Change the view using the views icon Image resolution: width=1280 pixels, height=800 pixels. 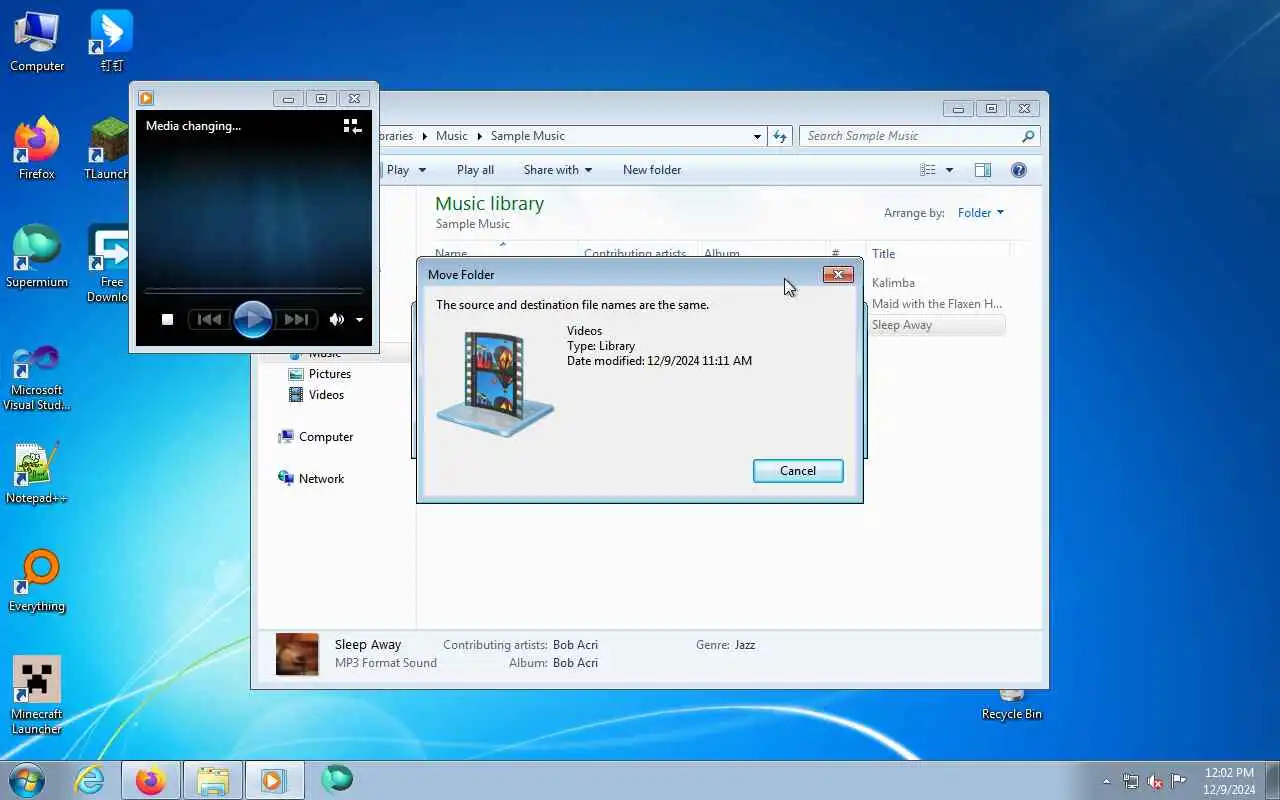[x=928, y=170]
